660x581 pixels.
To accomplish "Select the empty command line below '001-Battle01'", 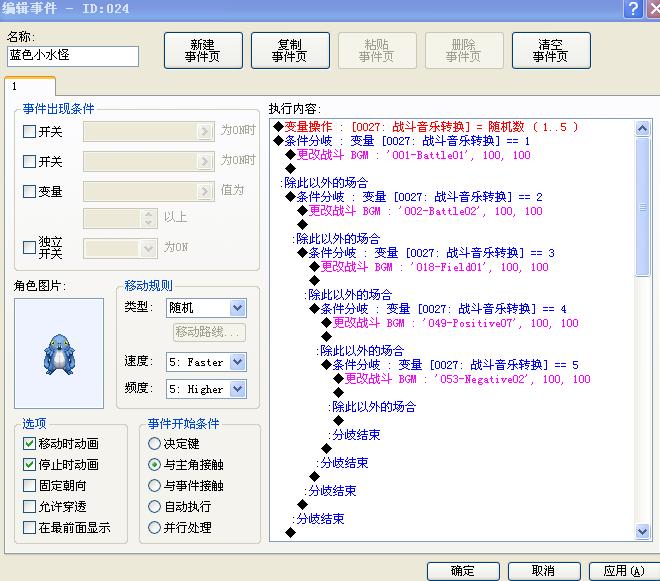I will tap(290, 169).
